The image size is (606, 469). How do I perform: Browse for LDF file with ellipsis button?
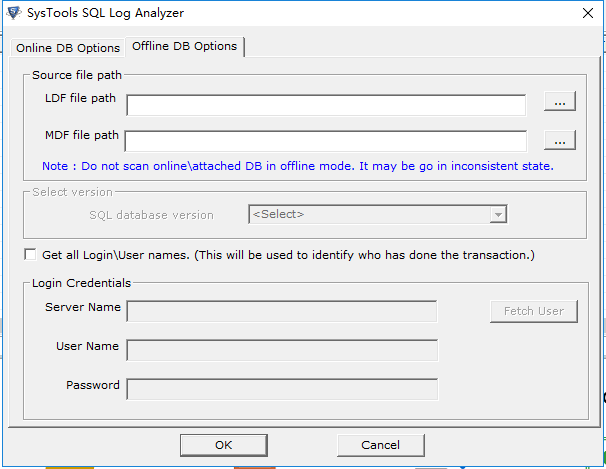pos(560,102)
